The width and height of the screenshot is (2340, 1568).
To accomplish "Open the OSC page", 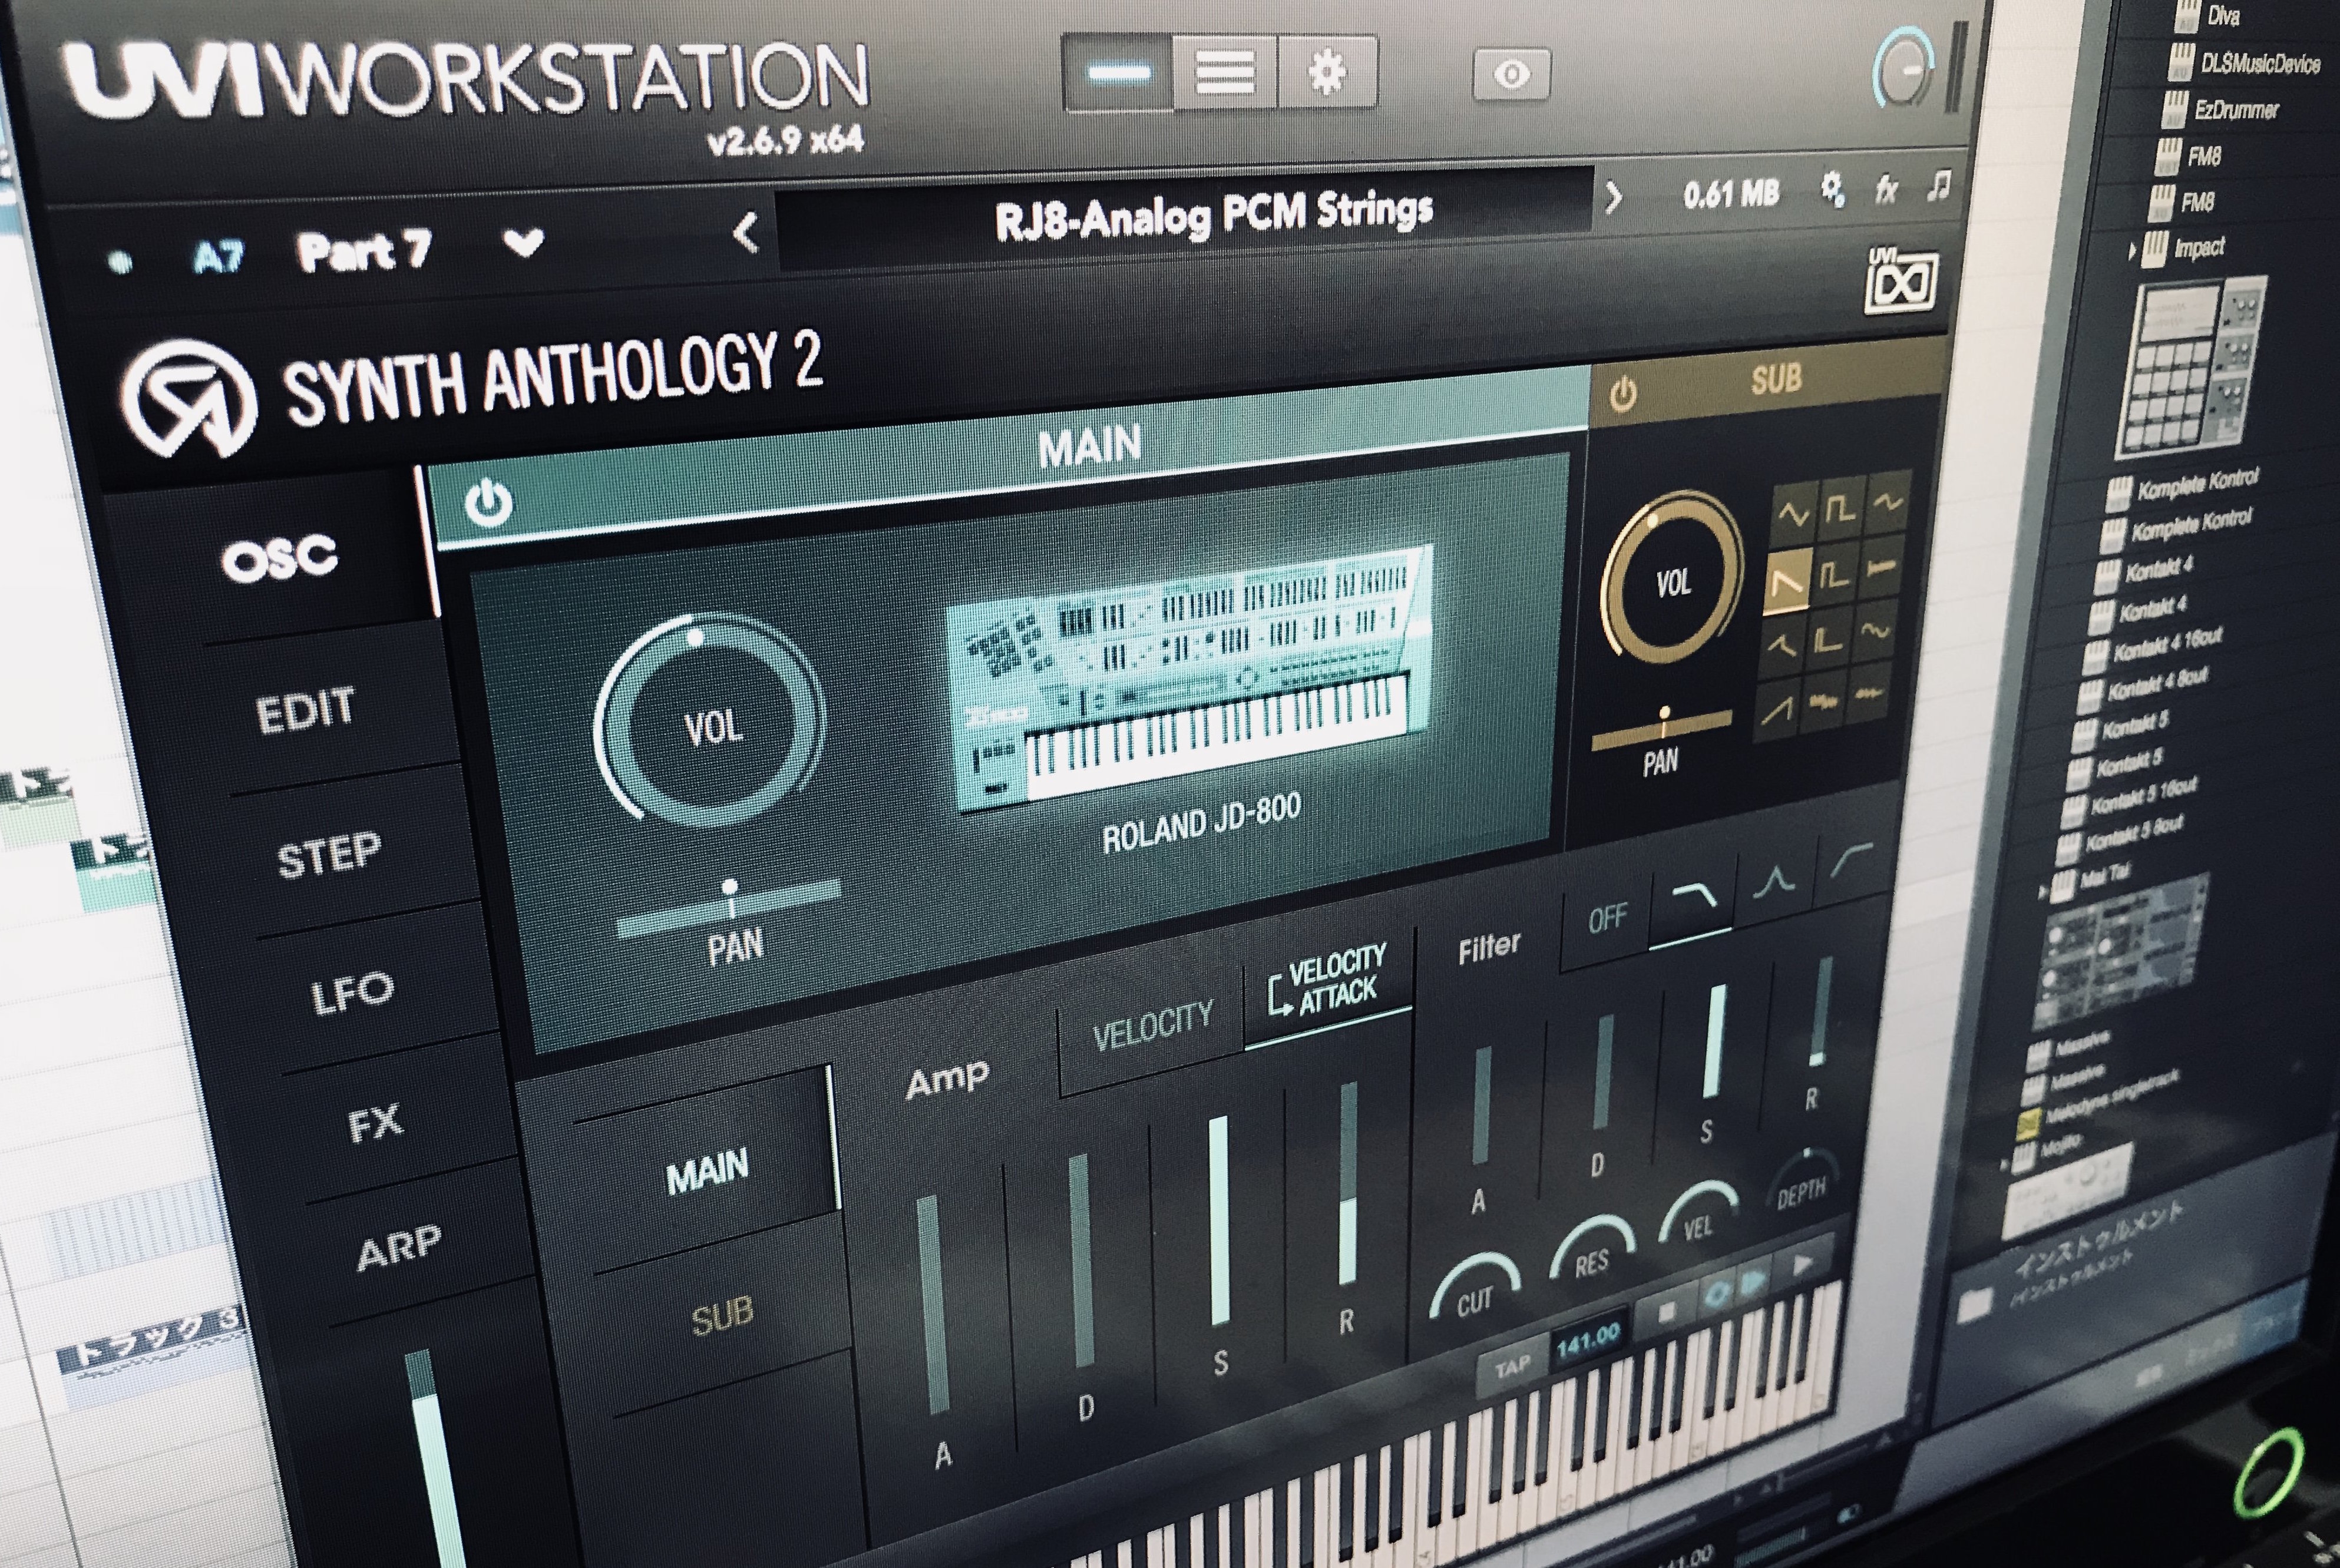I will click(x=280, y=558).
